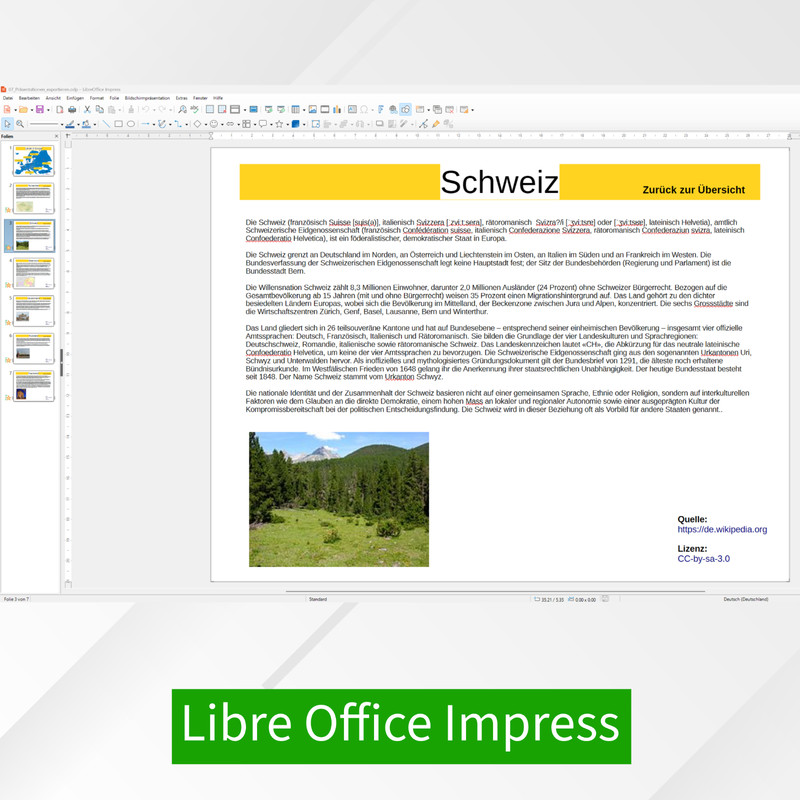Image resolution: width=800 pixels, height=800 pixels.
Task: Open the Line Style dropdown arrow
Action: pyautogui.click(x=62, y=124)
